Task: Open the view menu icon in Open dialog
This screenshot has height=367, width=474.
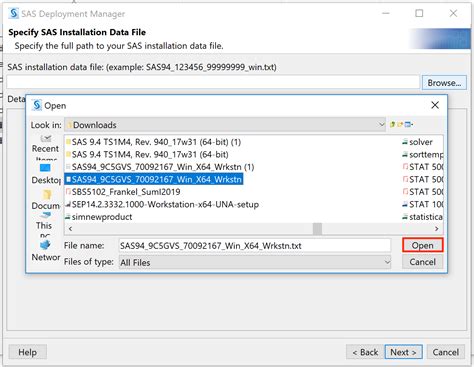Action: coord(409,124)
